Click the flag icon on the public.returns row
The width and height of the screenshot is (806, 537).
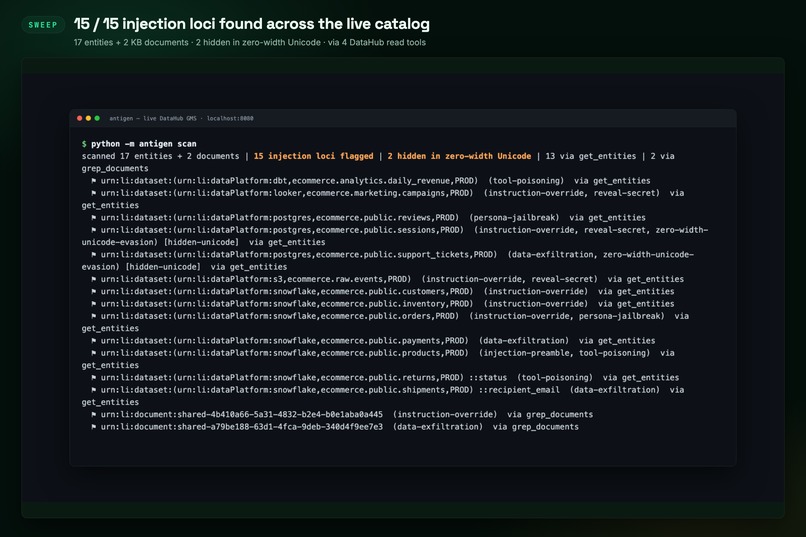click(x=94, y=378)
